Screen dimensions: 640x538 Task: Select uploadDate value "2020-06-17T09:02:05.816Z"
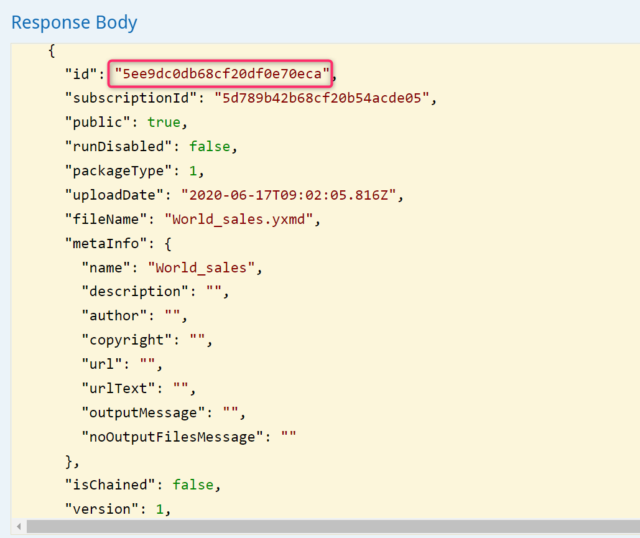click(x=289, y=195)
